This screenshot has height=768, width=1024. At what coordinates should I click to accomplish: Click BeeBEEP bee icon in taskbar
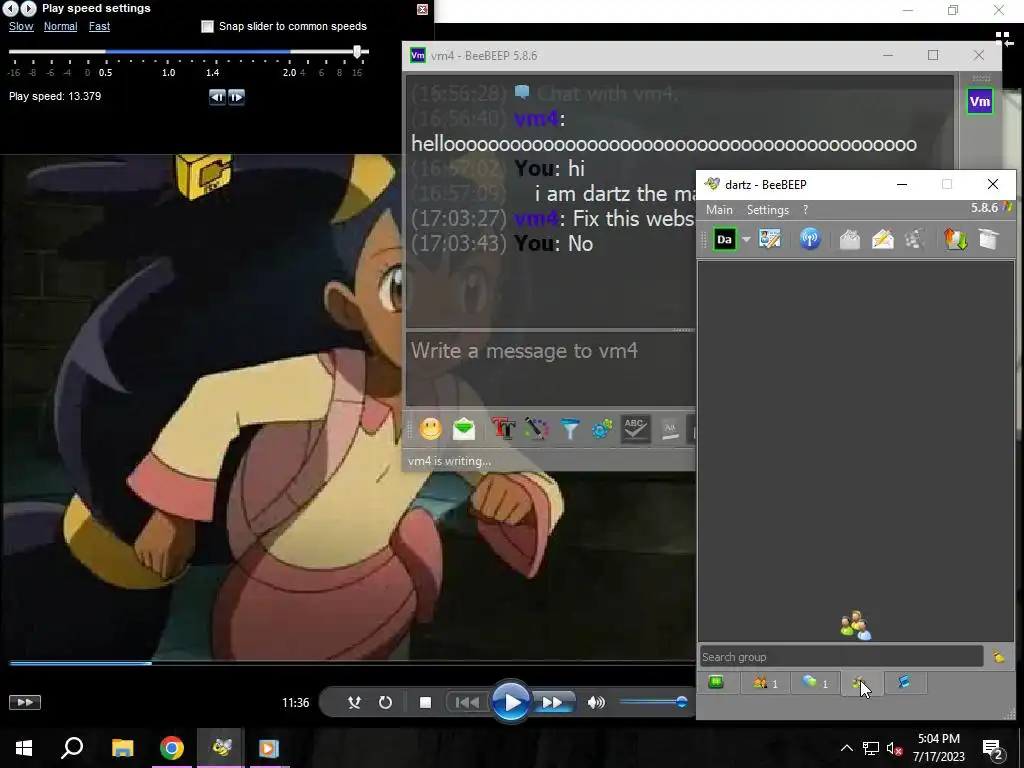click(x=221, y=748)
